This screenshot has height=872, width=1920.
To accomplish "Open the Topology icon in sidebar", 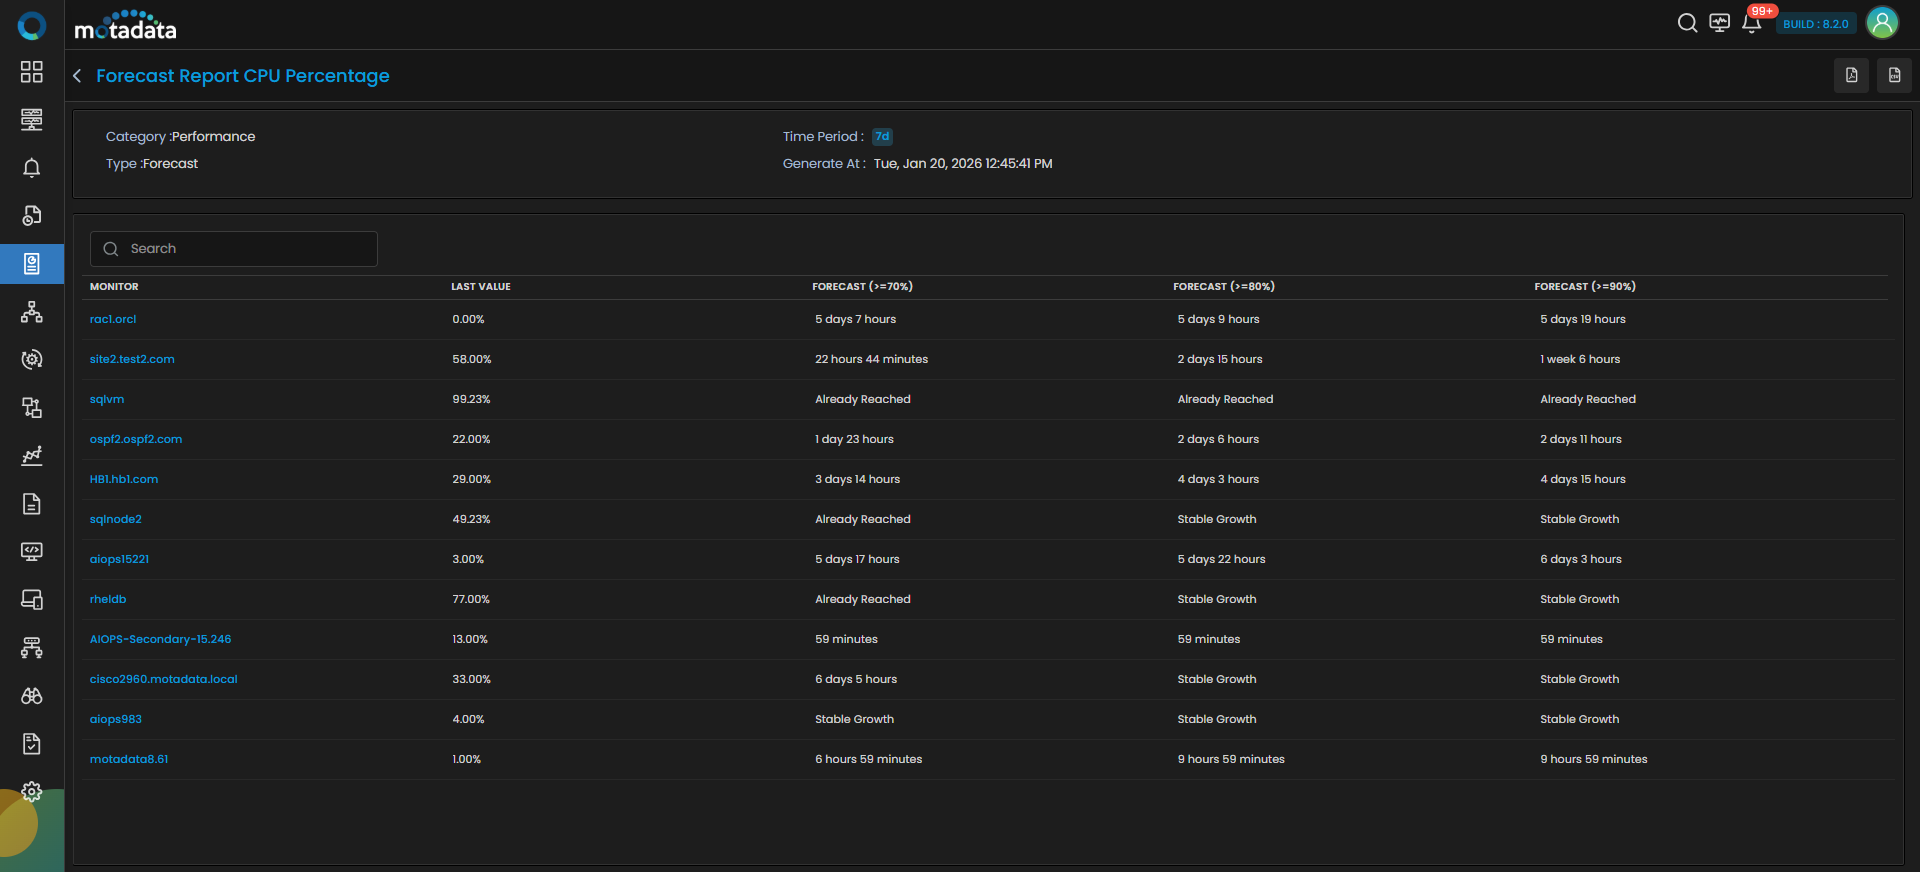I will [x=32, y=312].
